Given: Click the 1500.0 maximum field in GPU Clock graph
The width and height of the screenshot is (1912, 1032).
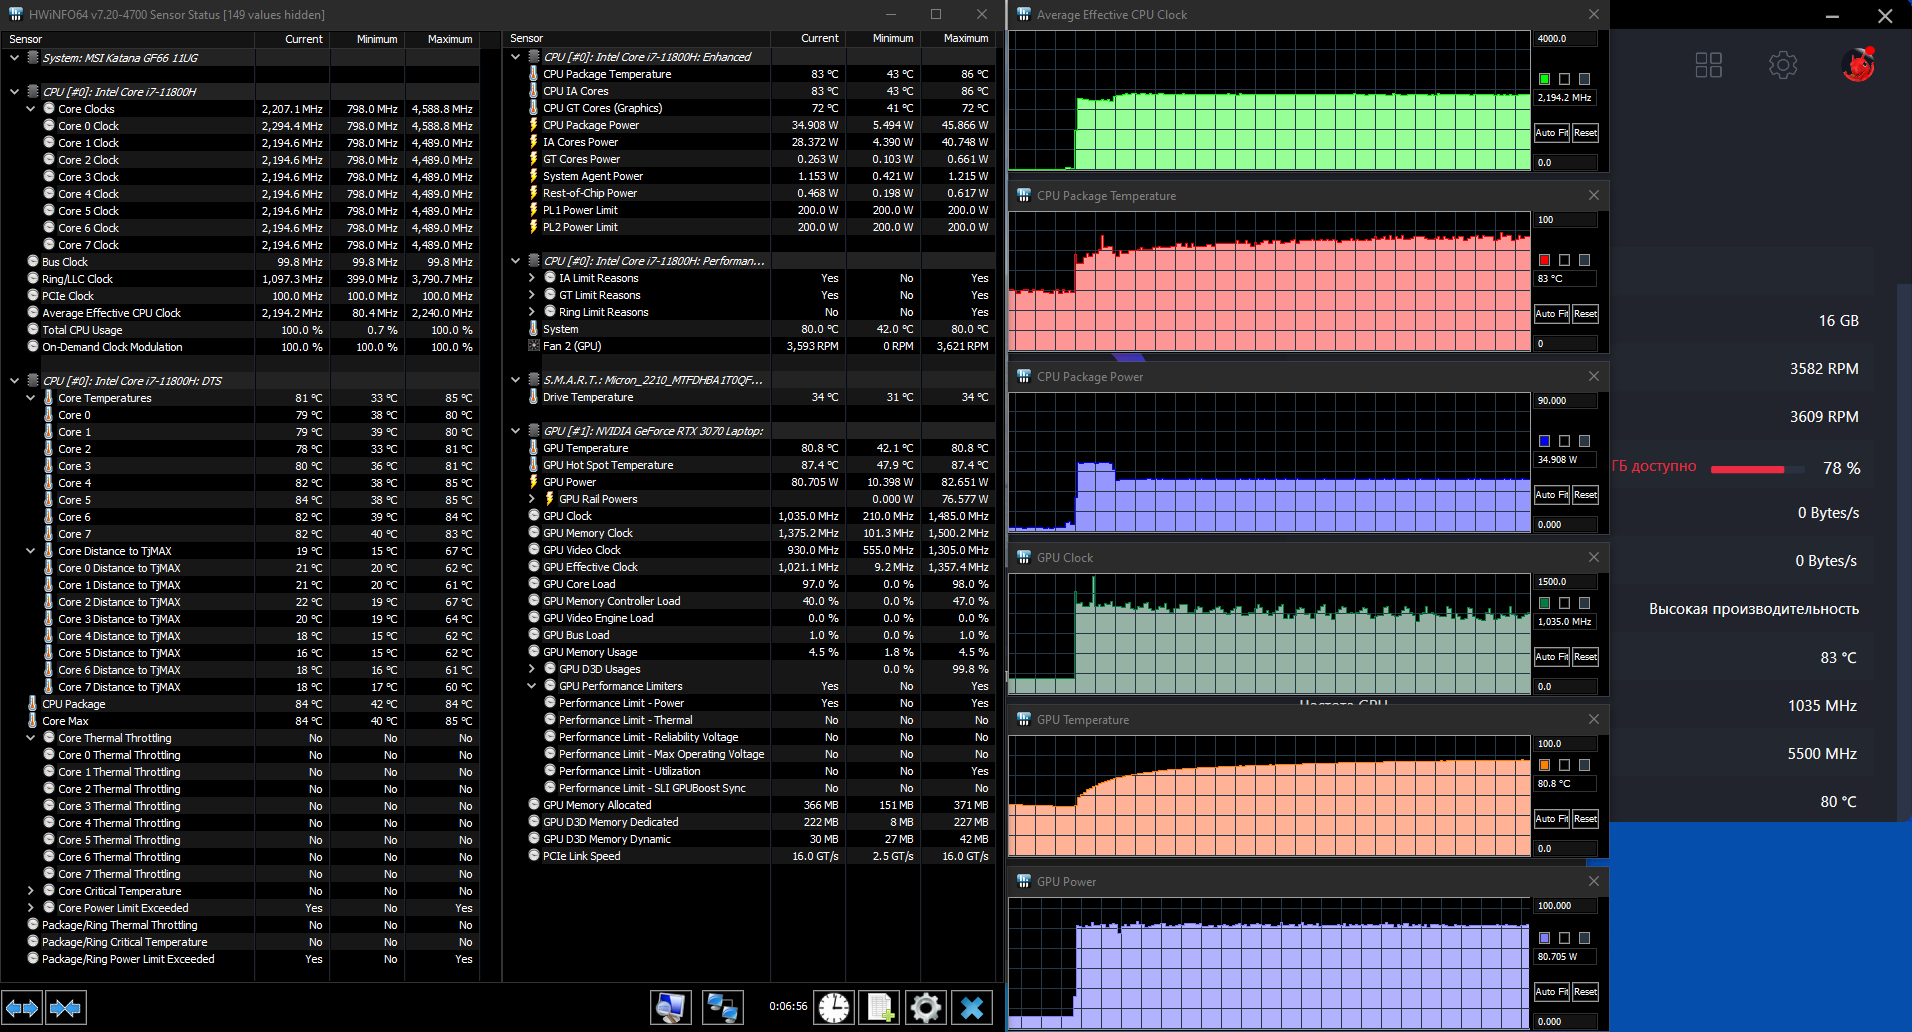Looking at the screenshot, I should pyautogui.click(x=1566, y=582).
